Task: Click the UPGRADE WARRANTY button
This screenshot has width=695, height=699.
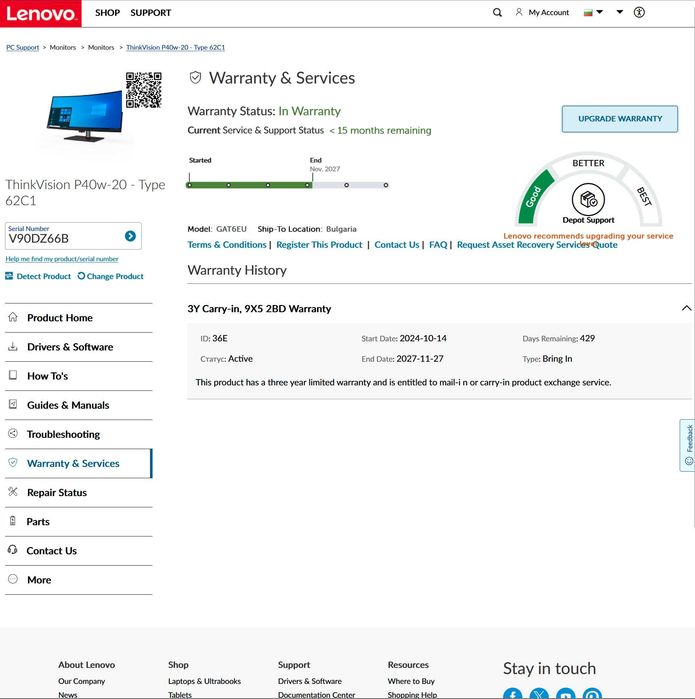Action: [x=620, y=119]
